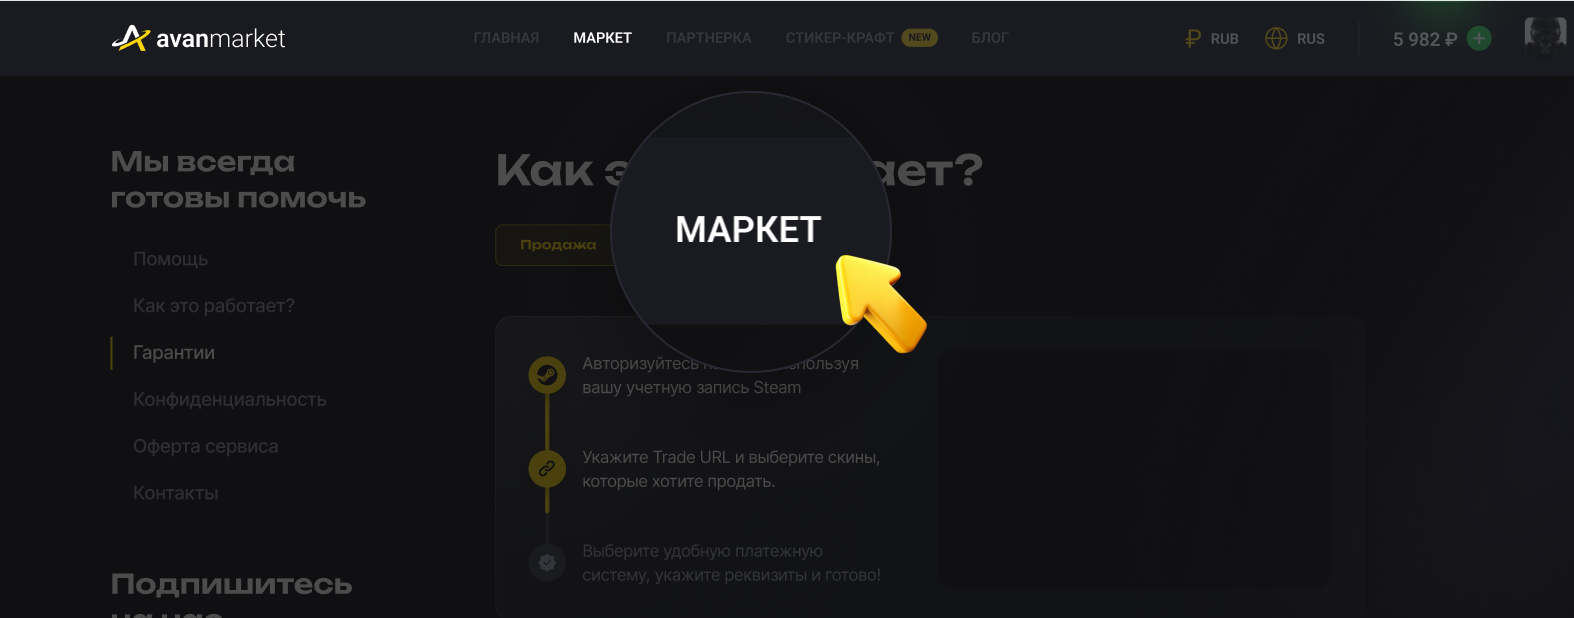Go to the ГЛАВНАЯ page
The image size is (1574, 618).
(506, 38)
